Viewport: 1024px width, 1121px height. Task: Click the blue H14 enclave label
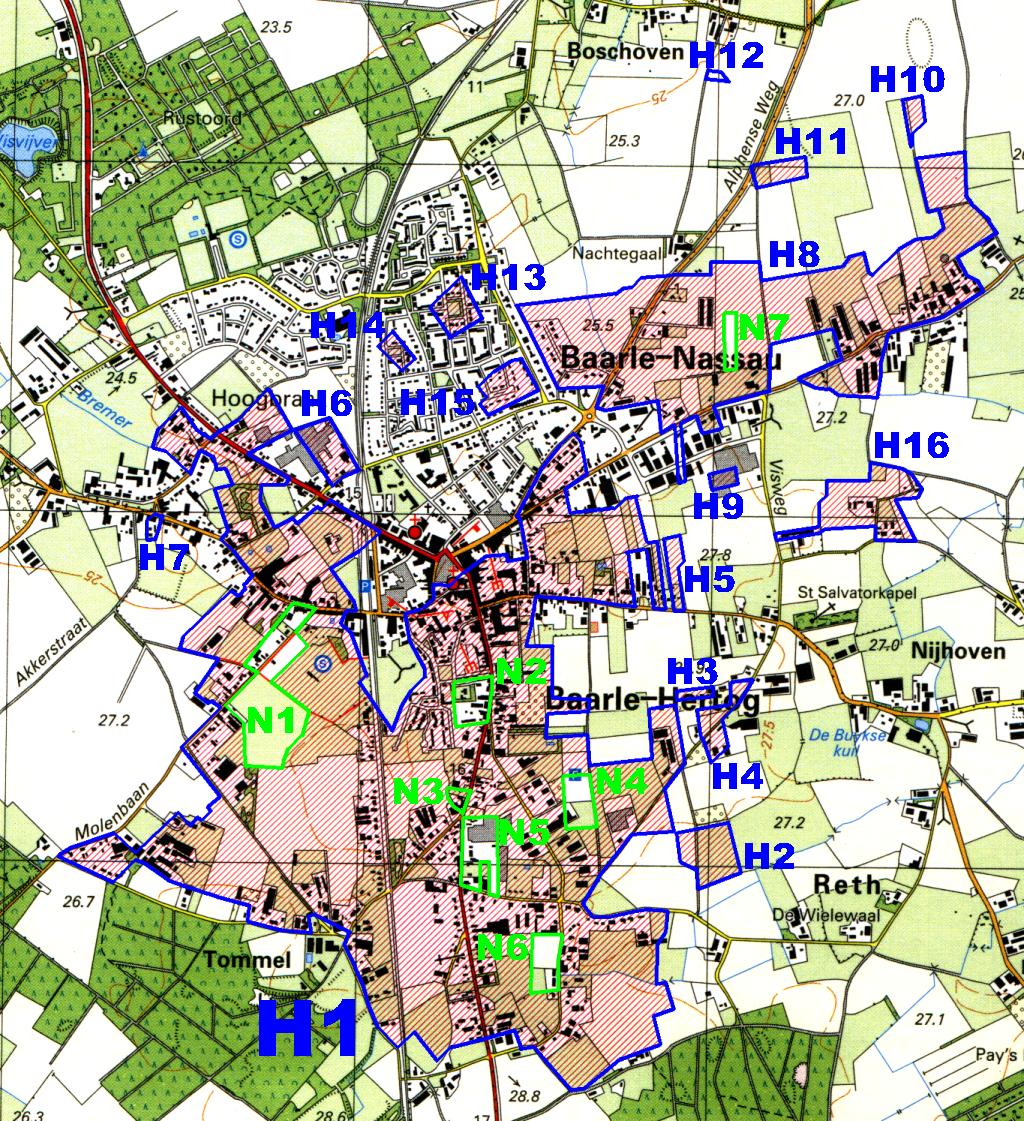point(348,327)
